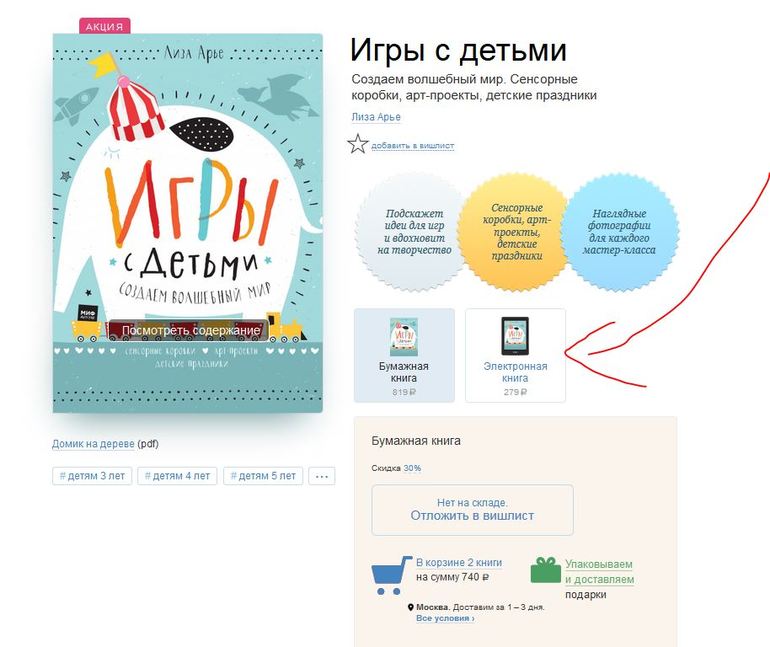Click the green gift box icon

pos(546,570)
